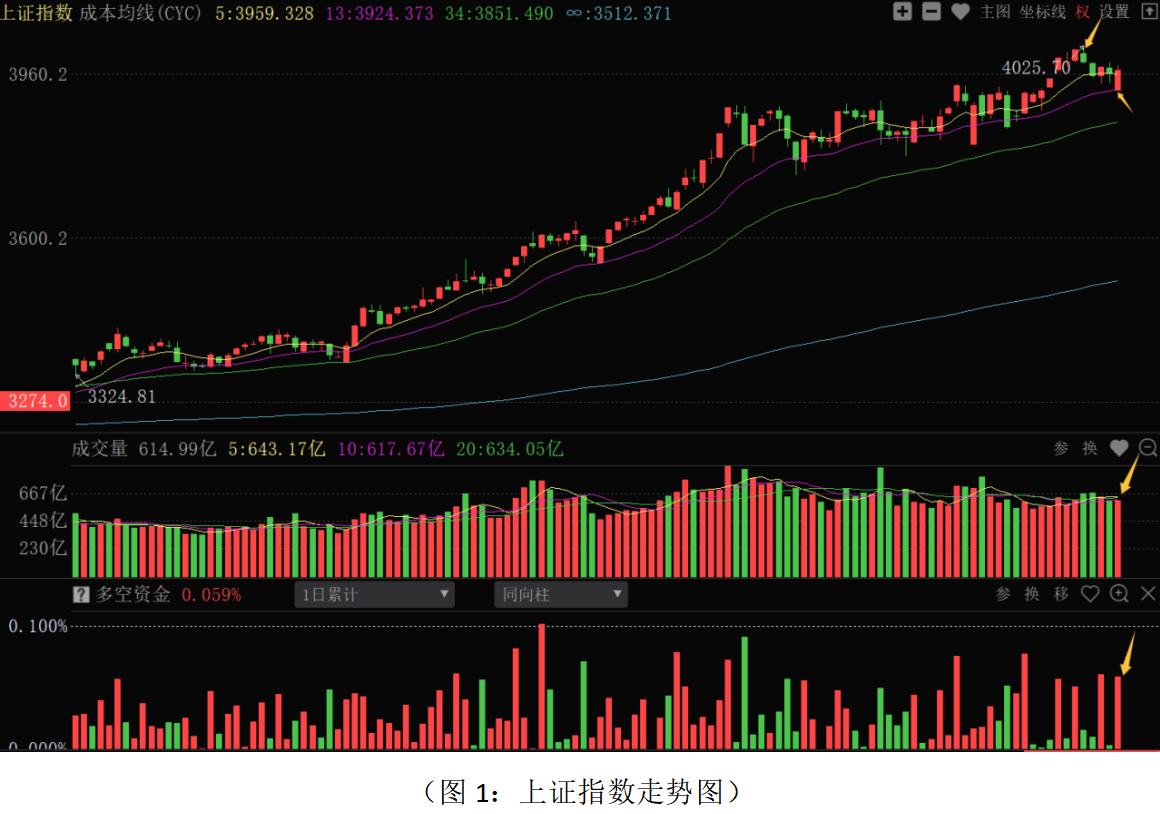Image resolution: width=1160 pixels, height=814 pixels.
Task: Expand the 同向柱 dropdown
Action: tap(561, 595)
